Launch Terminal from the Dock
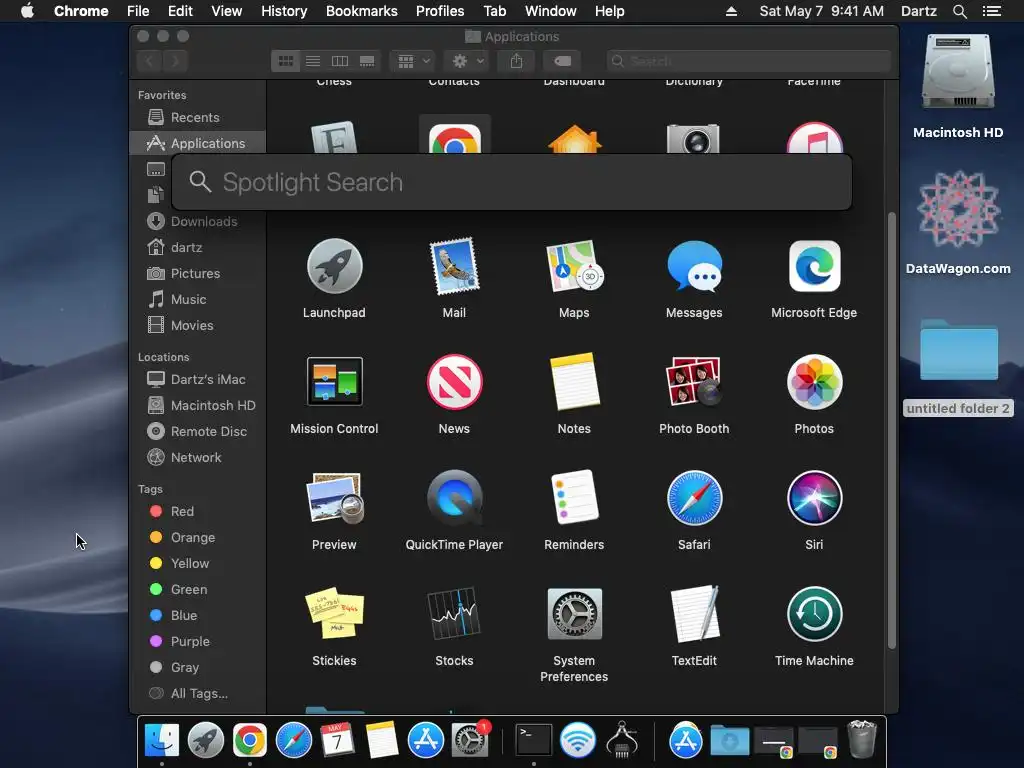 pos(534,741)
